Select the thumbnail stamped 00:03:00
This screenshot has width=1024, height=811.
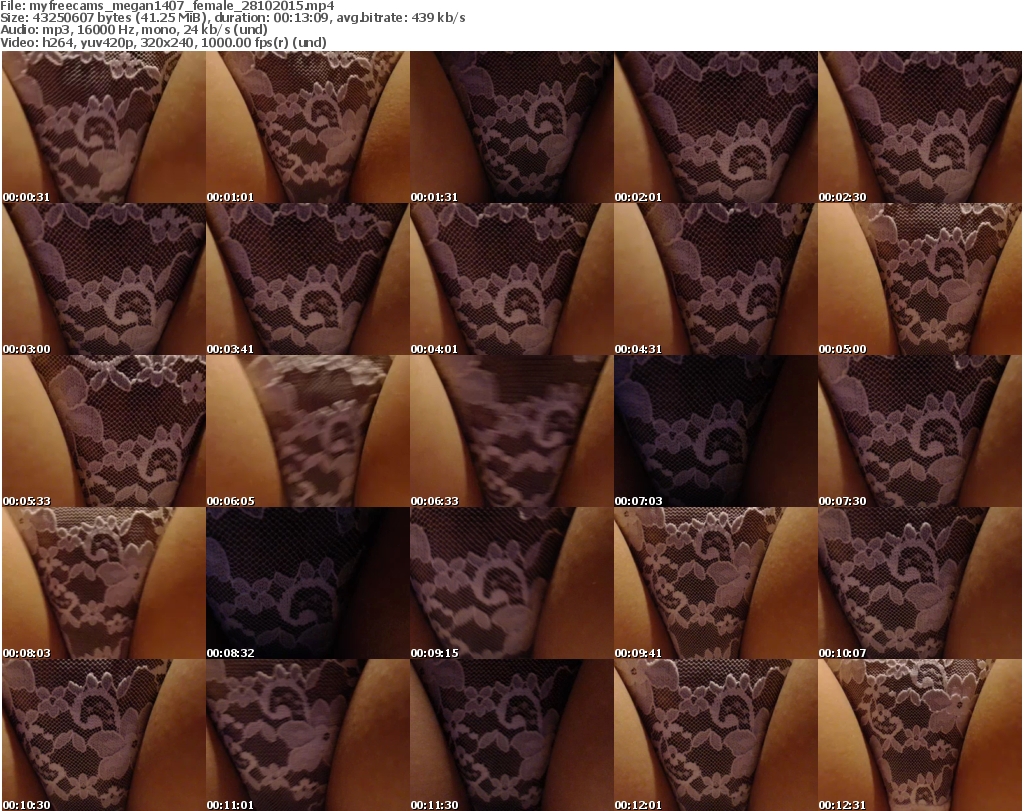click(104, 279)
